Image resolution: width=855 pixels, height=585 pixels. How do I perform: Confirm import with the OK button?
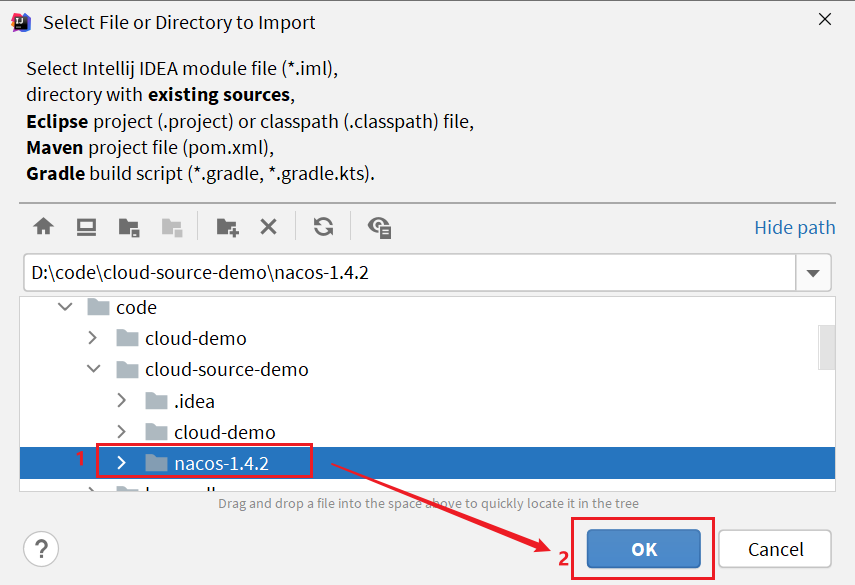pos(643,549)
